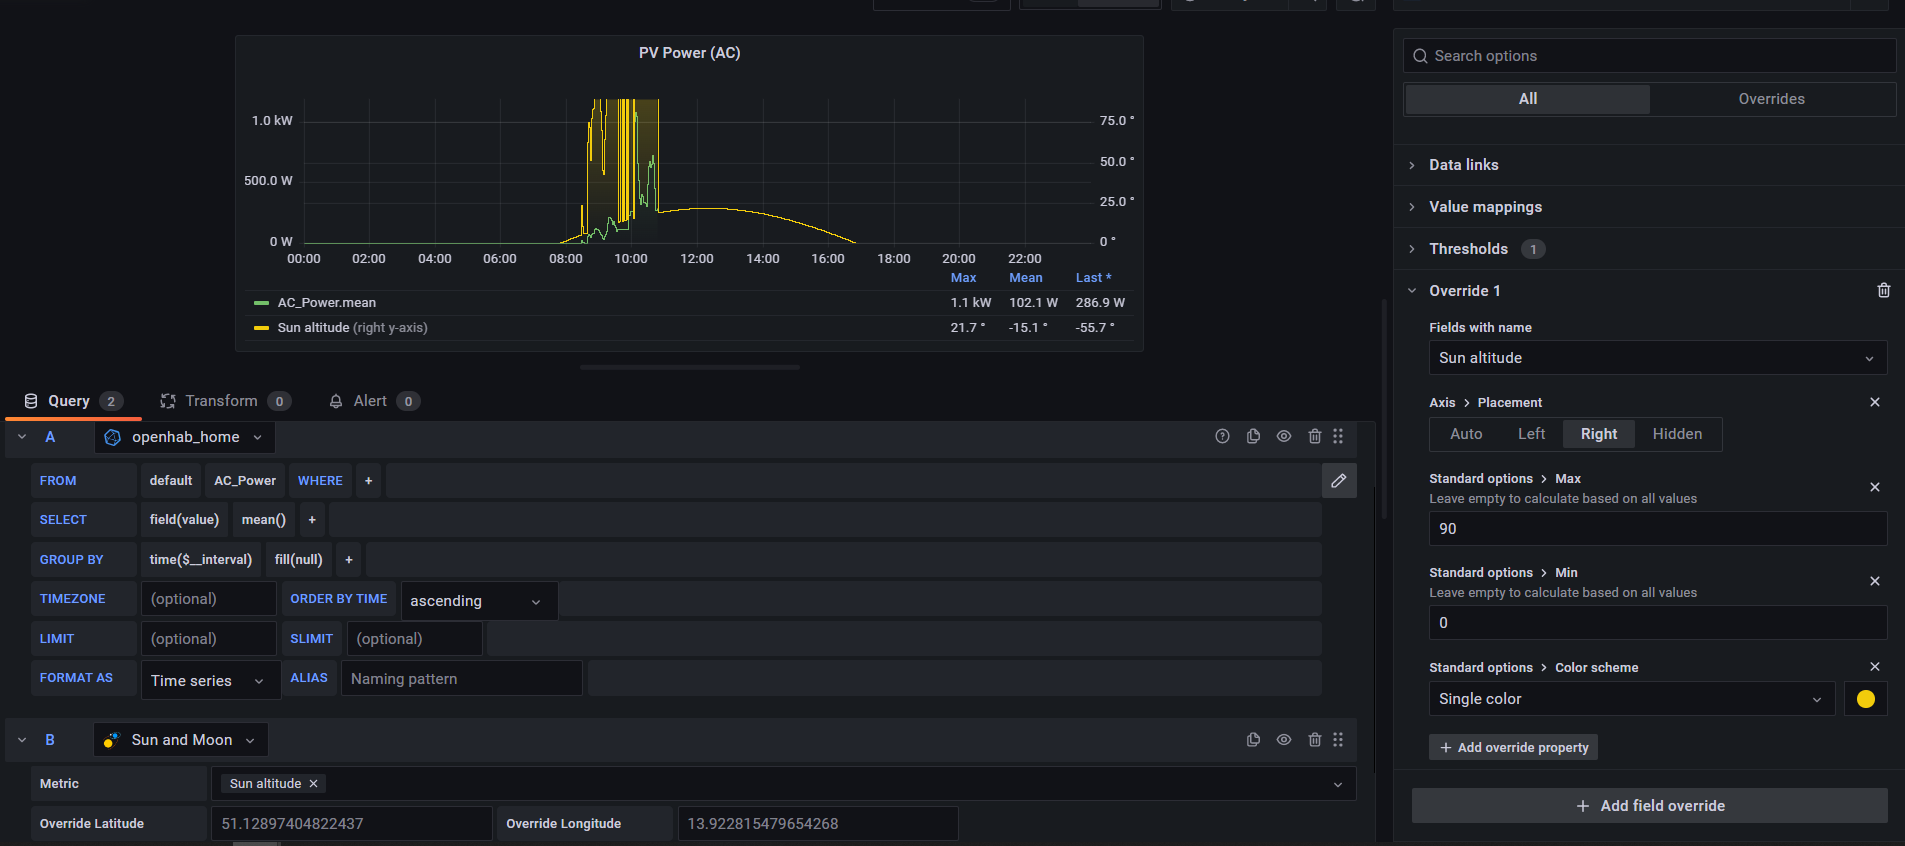This screenshot has height=846, width=1905.
Task: Click drag handle icon for query B
Action: pos(1338,740)
